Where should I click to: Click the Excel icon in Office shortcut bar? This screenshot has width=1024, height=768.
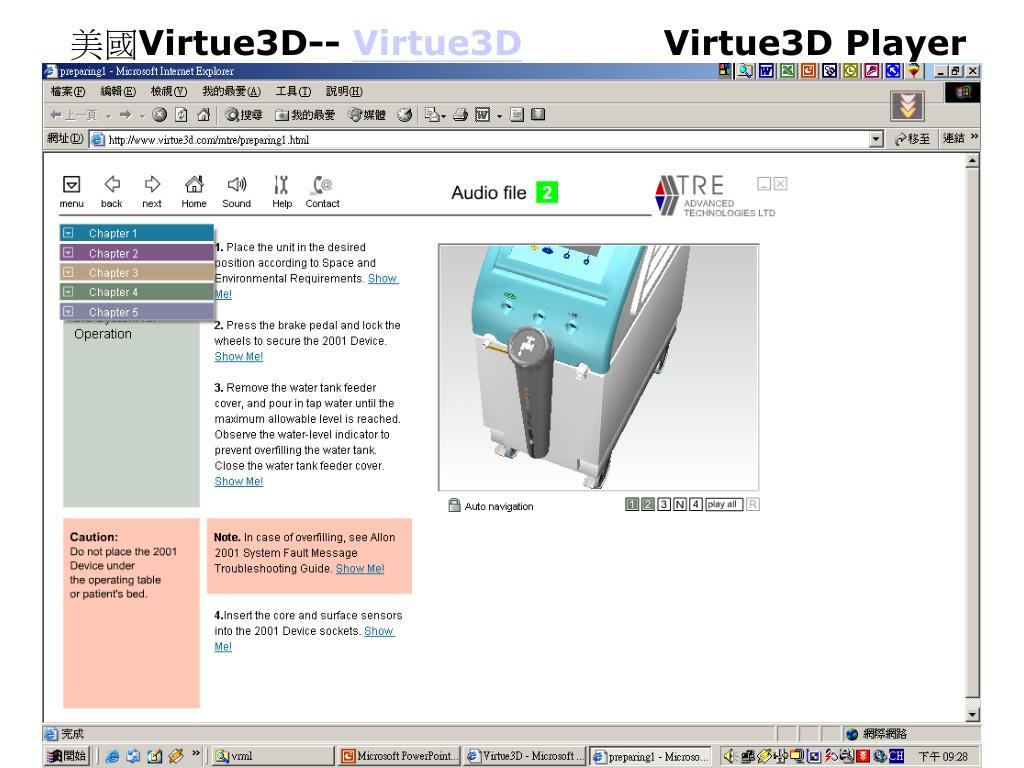788,71
